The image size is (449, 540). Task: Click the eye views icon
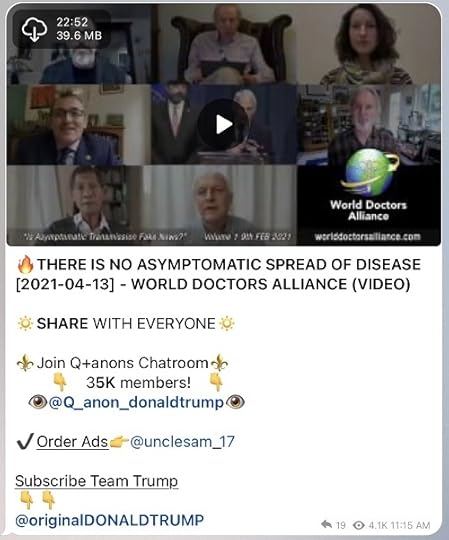(x=359, y=525)
